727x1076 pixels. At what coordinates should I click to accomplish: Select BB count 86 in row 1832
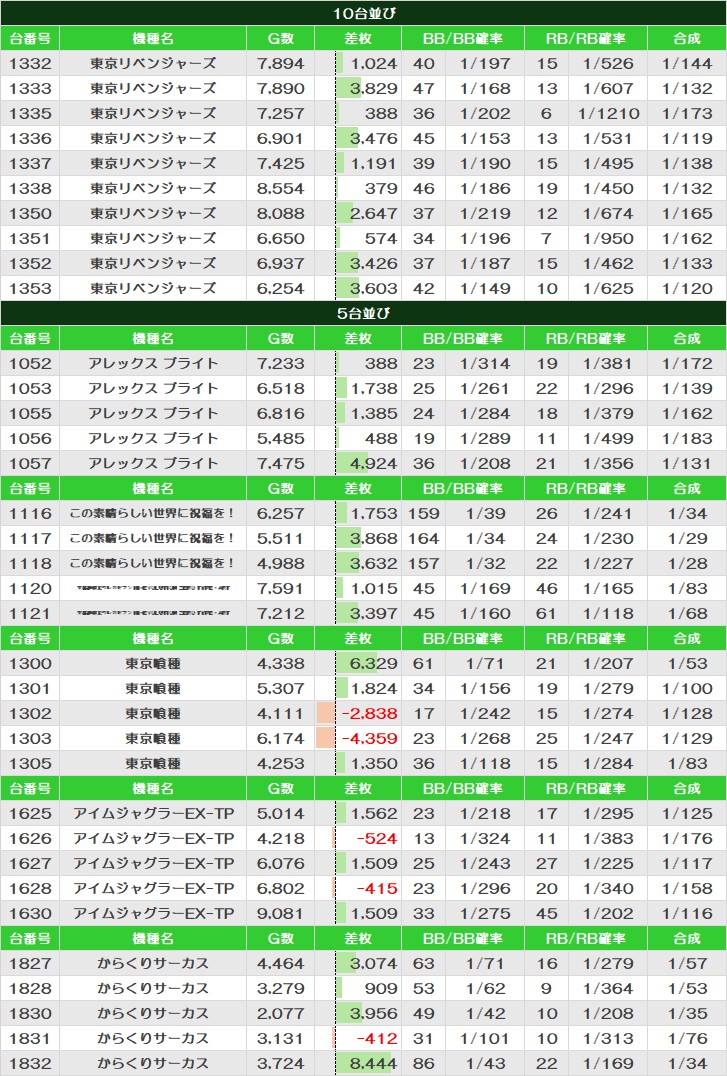pos(424,1064)
